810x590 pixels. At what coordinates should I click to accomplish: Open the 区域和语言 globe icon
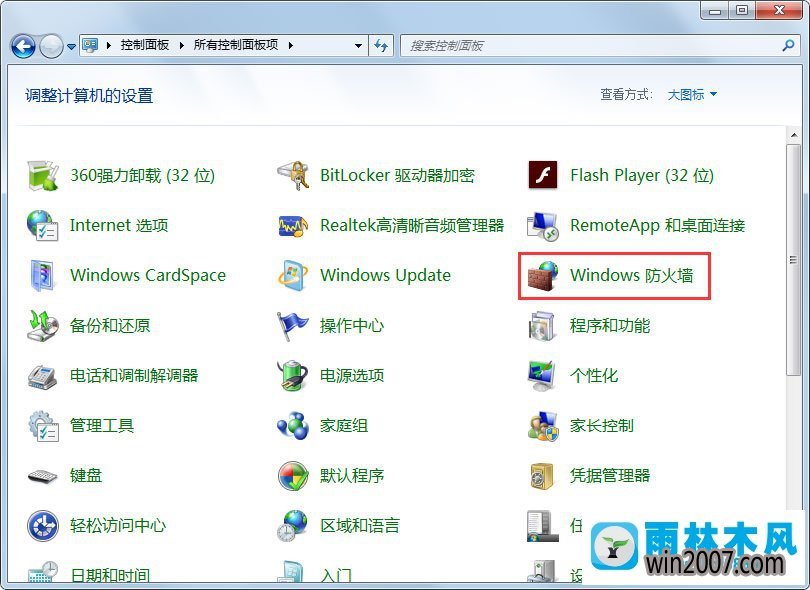click(x=293, y=525)
